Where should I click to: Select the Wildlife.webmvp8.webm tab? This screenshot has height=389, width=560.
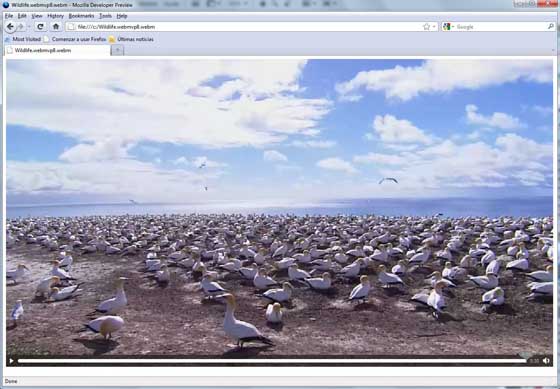click(57, 50)
